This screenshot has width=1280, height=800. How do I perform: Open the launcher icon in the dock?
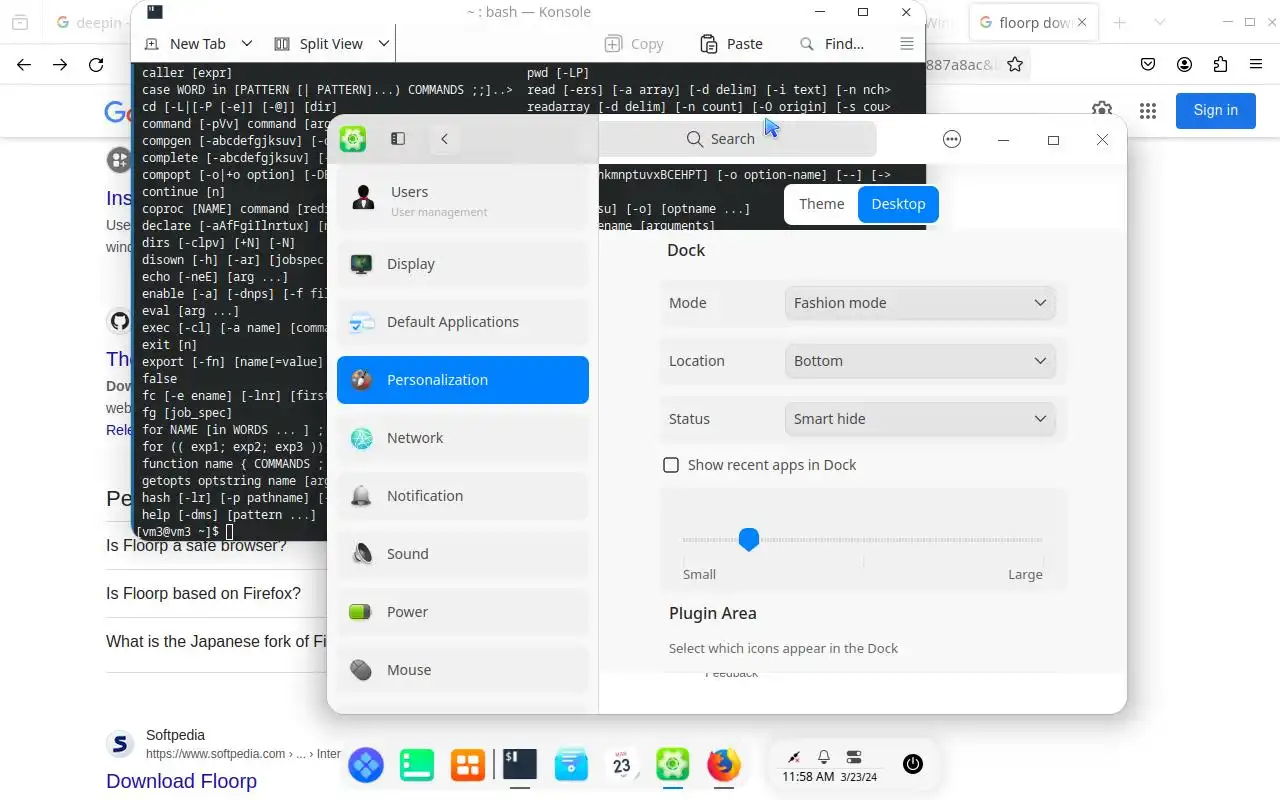tap(366, 765)
